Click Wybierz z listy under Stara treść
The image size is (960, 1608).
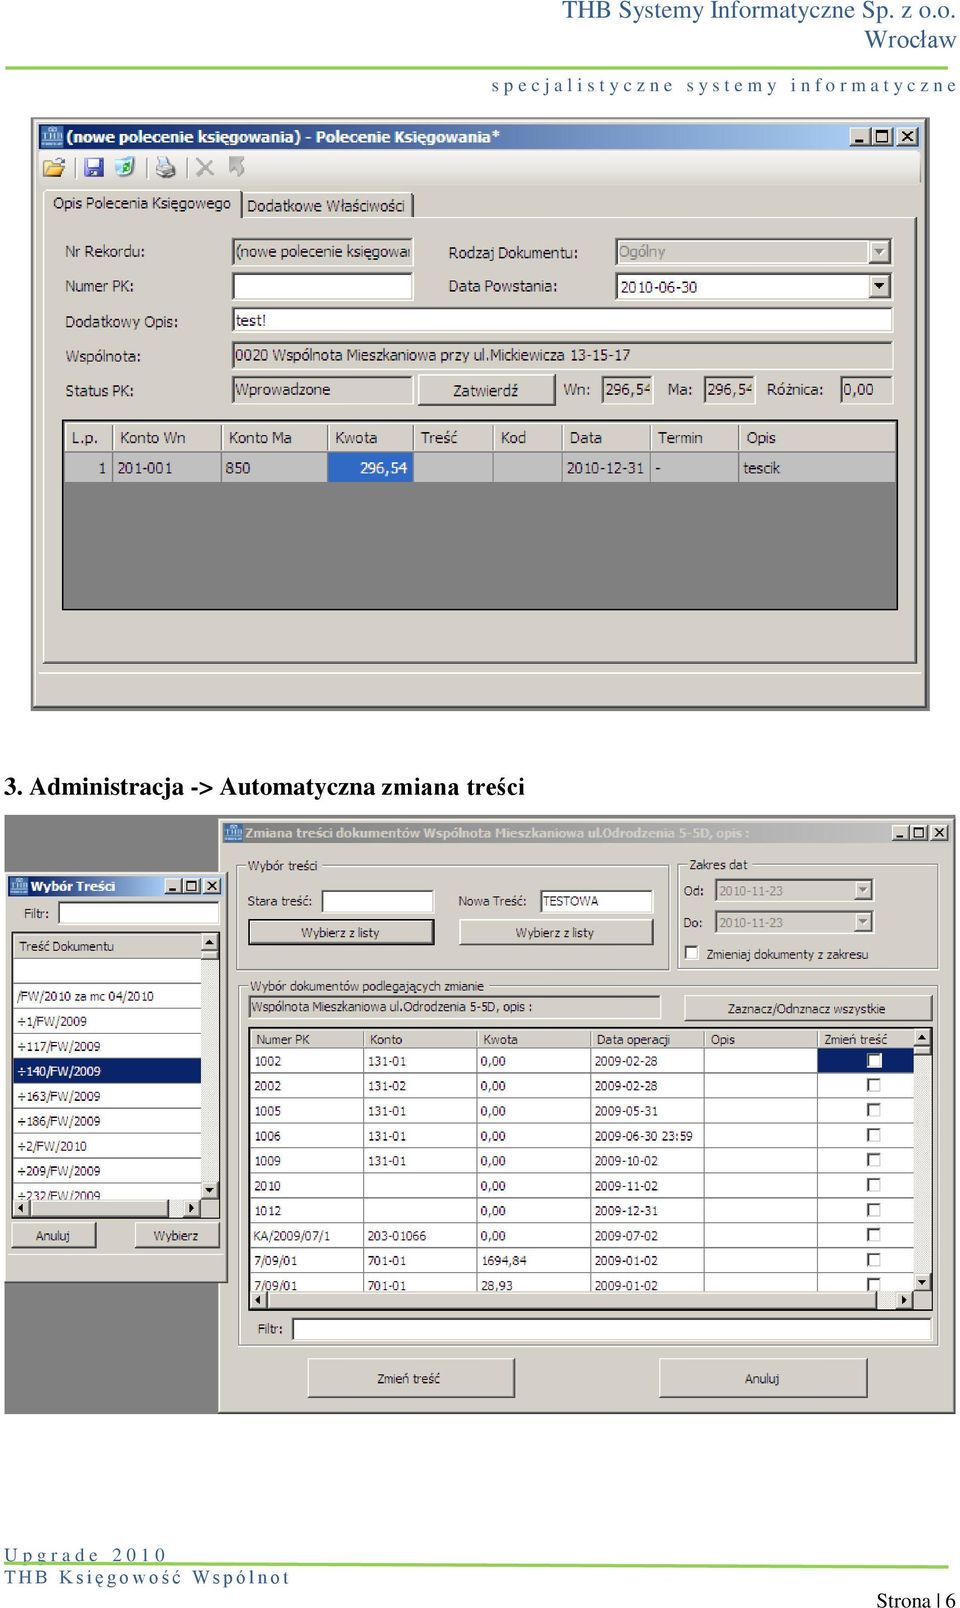coord(340,932)
